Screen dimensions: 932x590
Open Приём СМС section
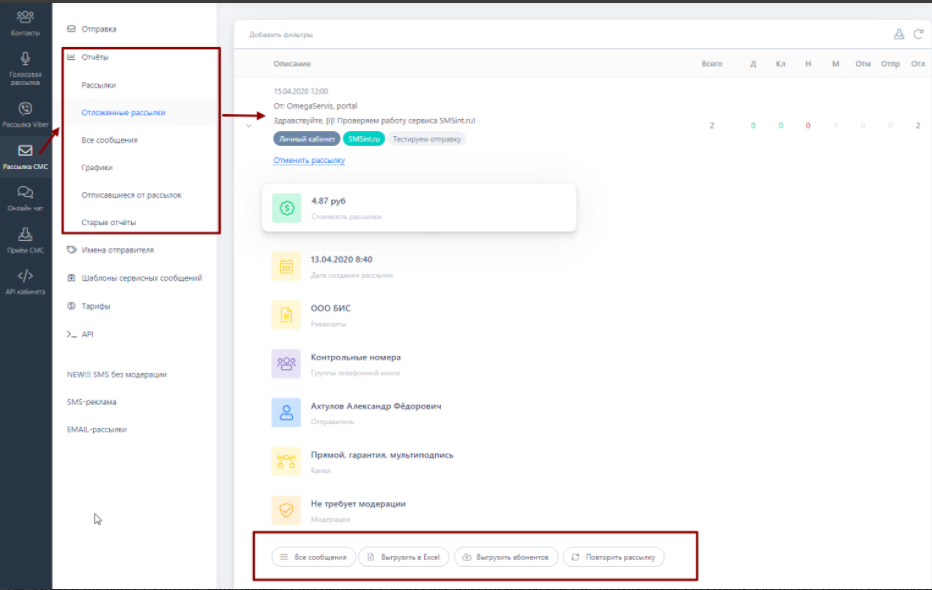pos(25,240)
